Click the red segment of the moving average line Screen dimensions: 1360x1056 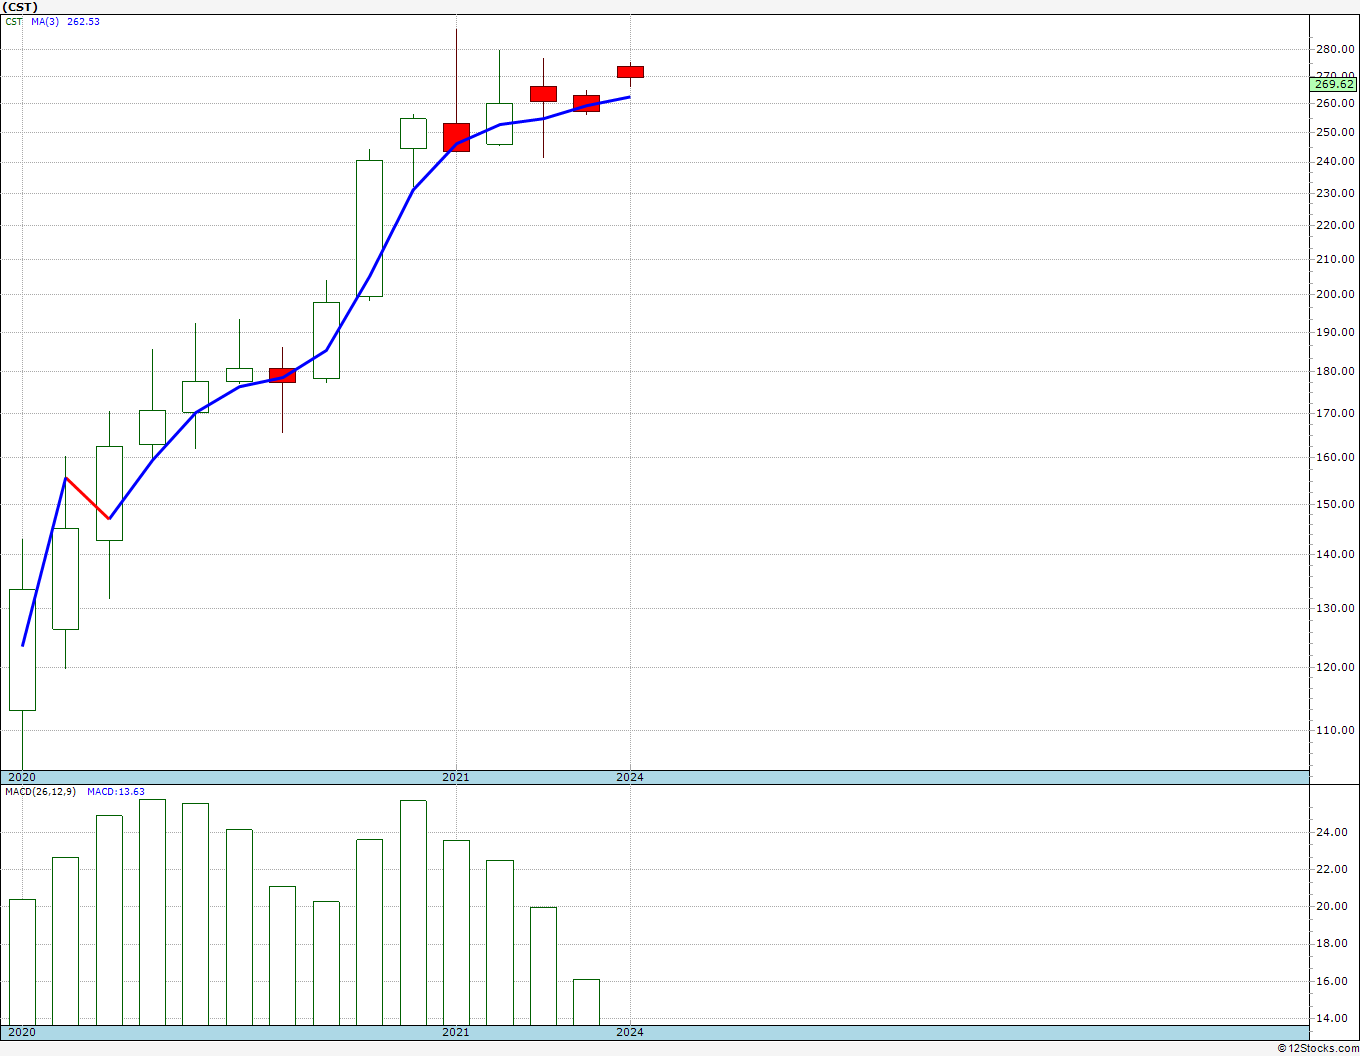(87, 498)
